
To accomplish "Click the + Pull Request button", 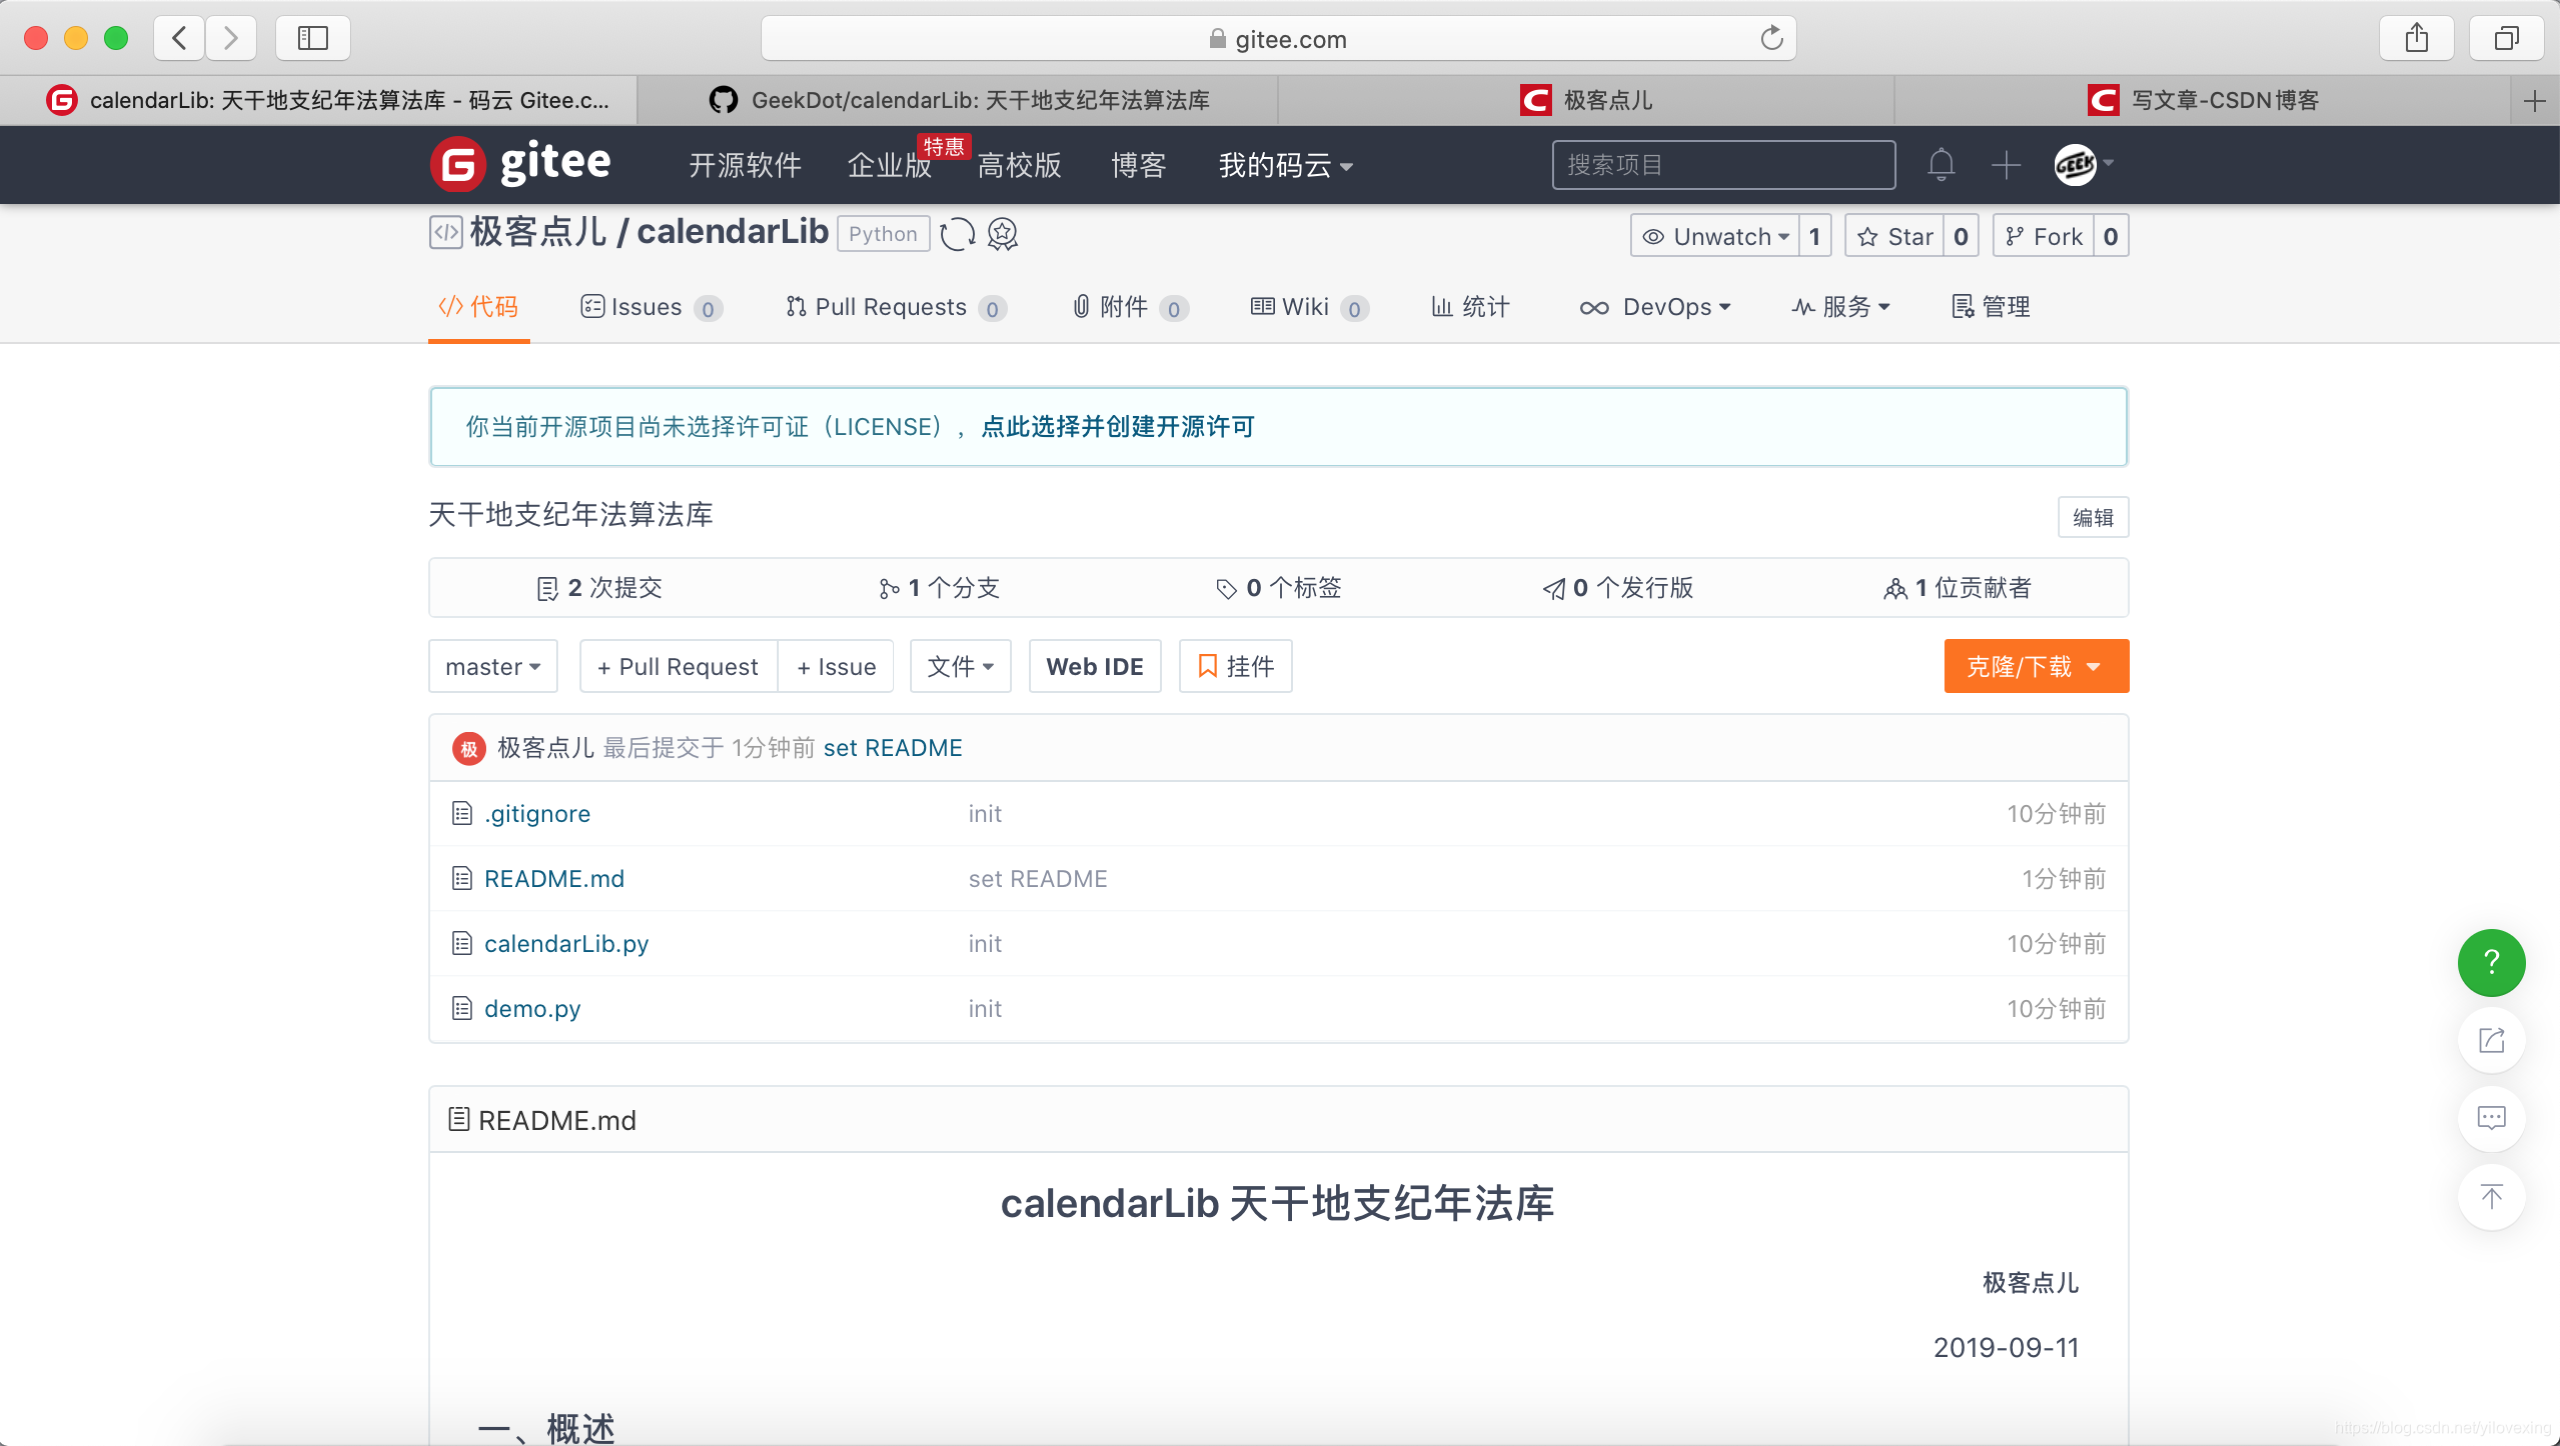I will point(679,666).
